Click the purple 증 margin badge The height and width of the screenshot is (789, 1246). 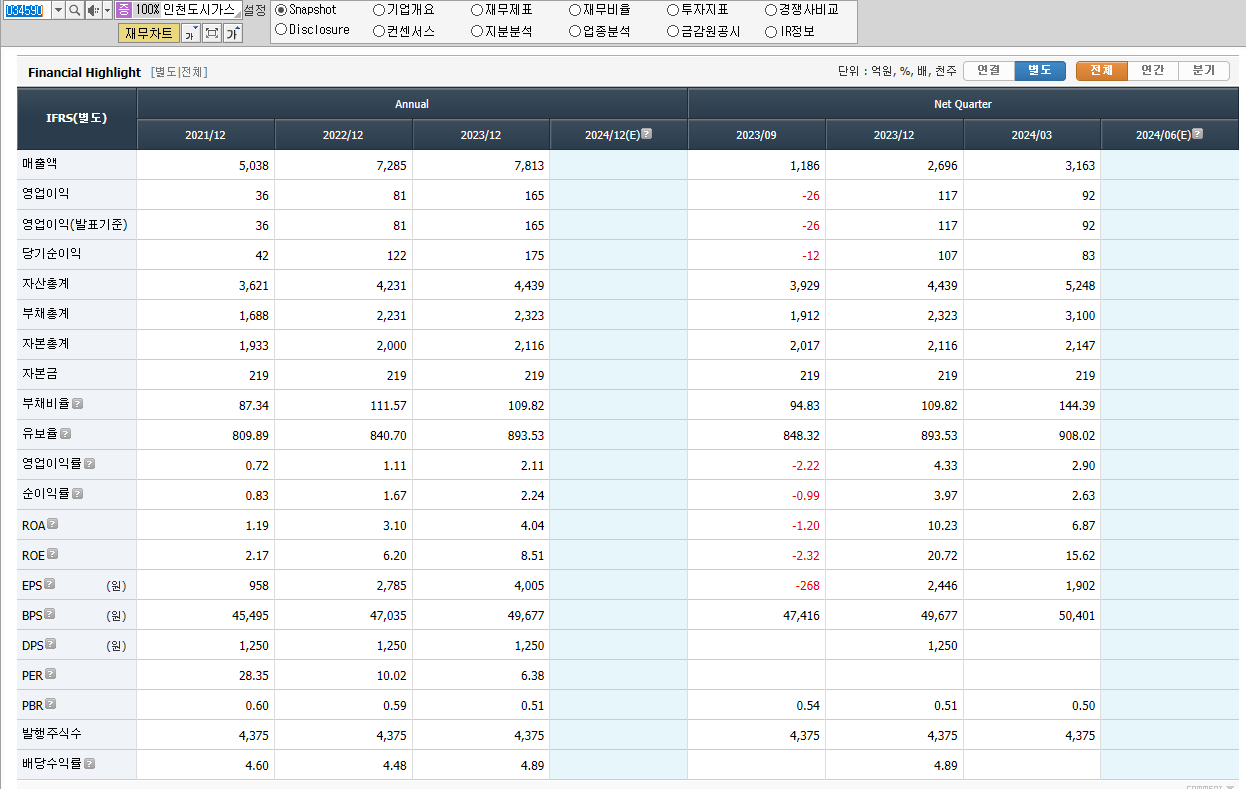tap(123, 10)
